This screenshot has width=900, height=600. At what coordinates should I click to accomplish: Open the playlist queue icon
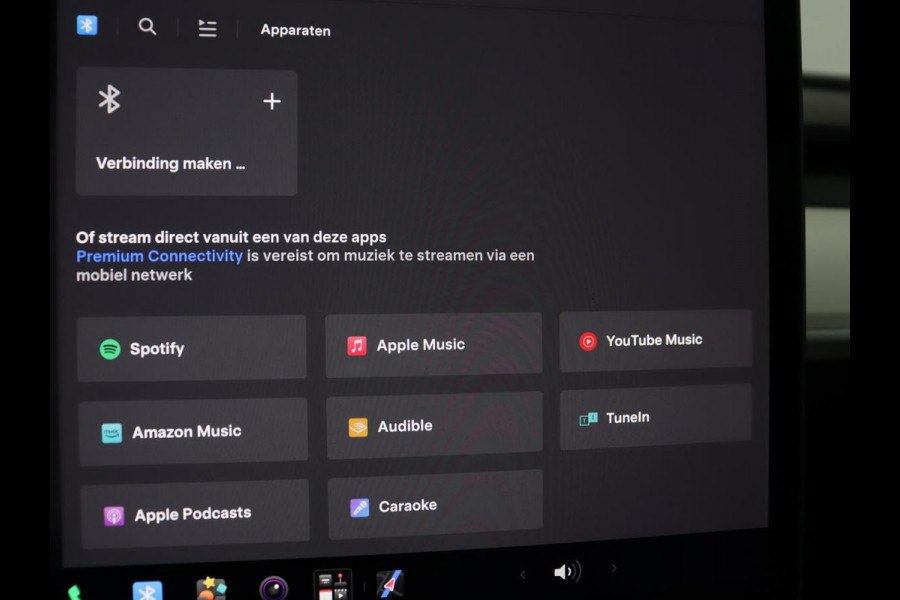(x=207, y=28)
